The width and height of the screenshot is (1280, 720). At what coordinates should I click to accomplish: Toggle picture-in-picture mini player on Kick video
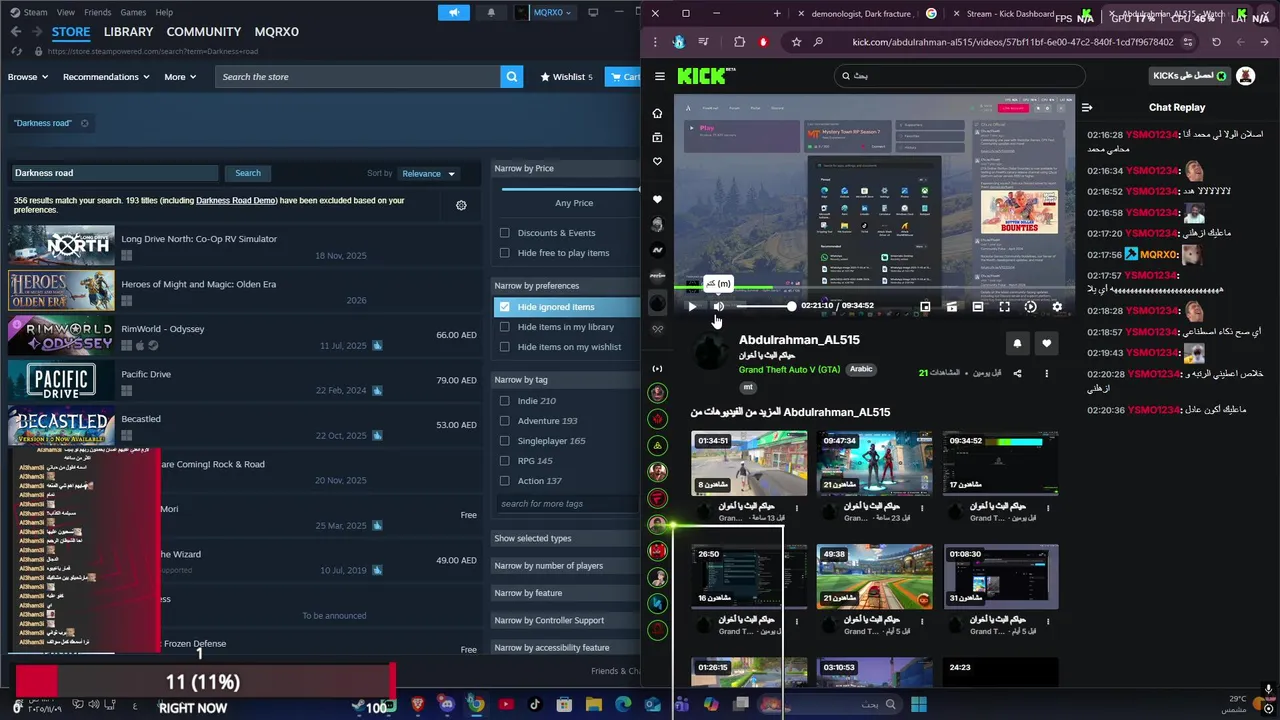(x=925, y=306)
